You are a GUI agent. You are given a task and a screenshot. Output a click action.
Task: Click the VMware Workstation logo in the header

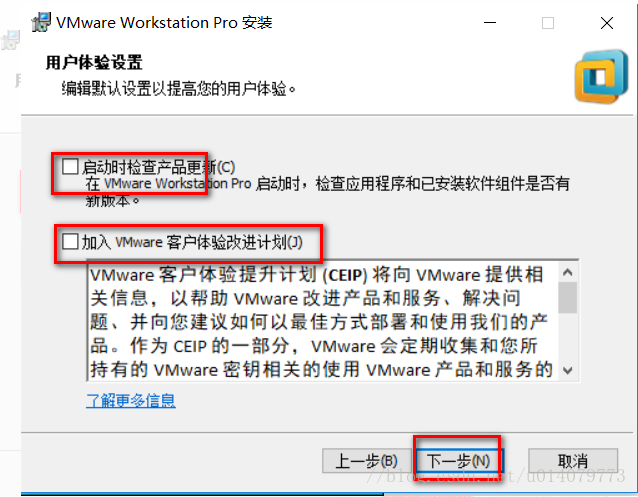point(601,77)
